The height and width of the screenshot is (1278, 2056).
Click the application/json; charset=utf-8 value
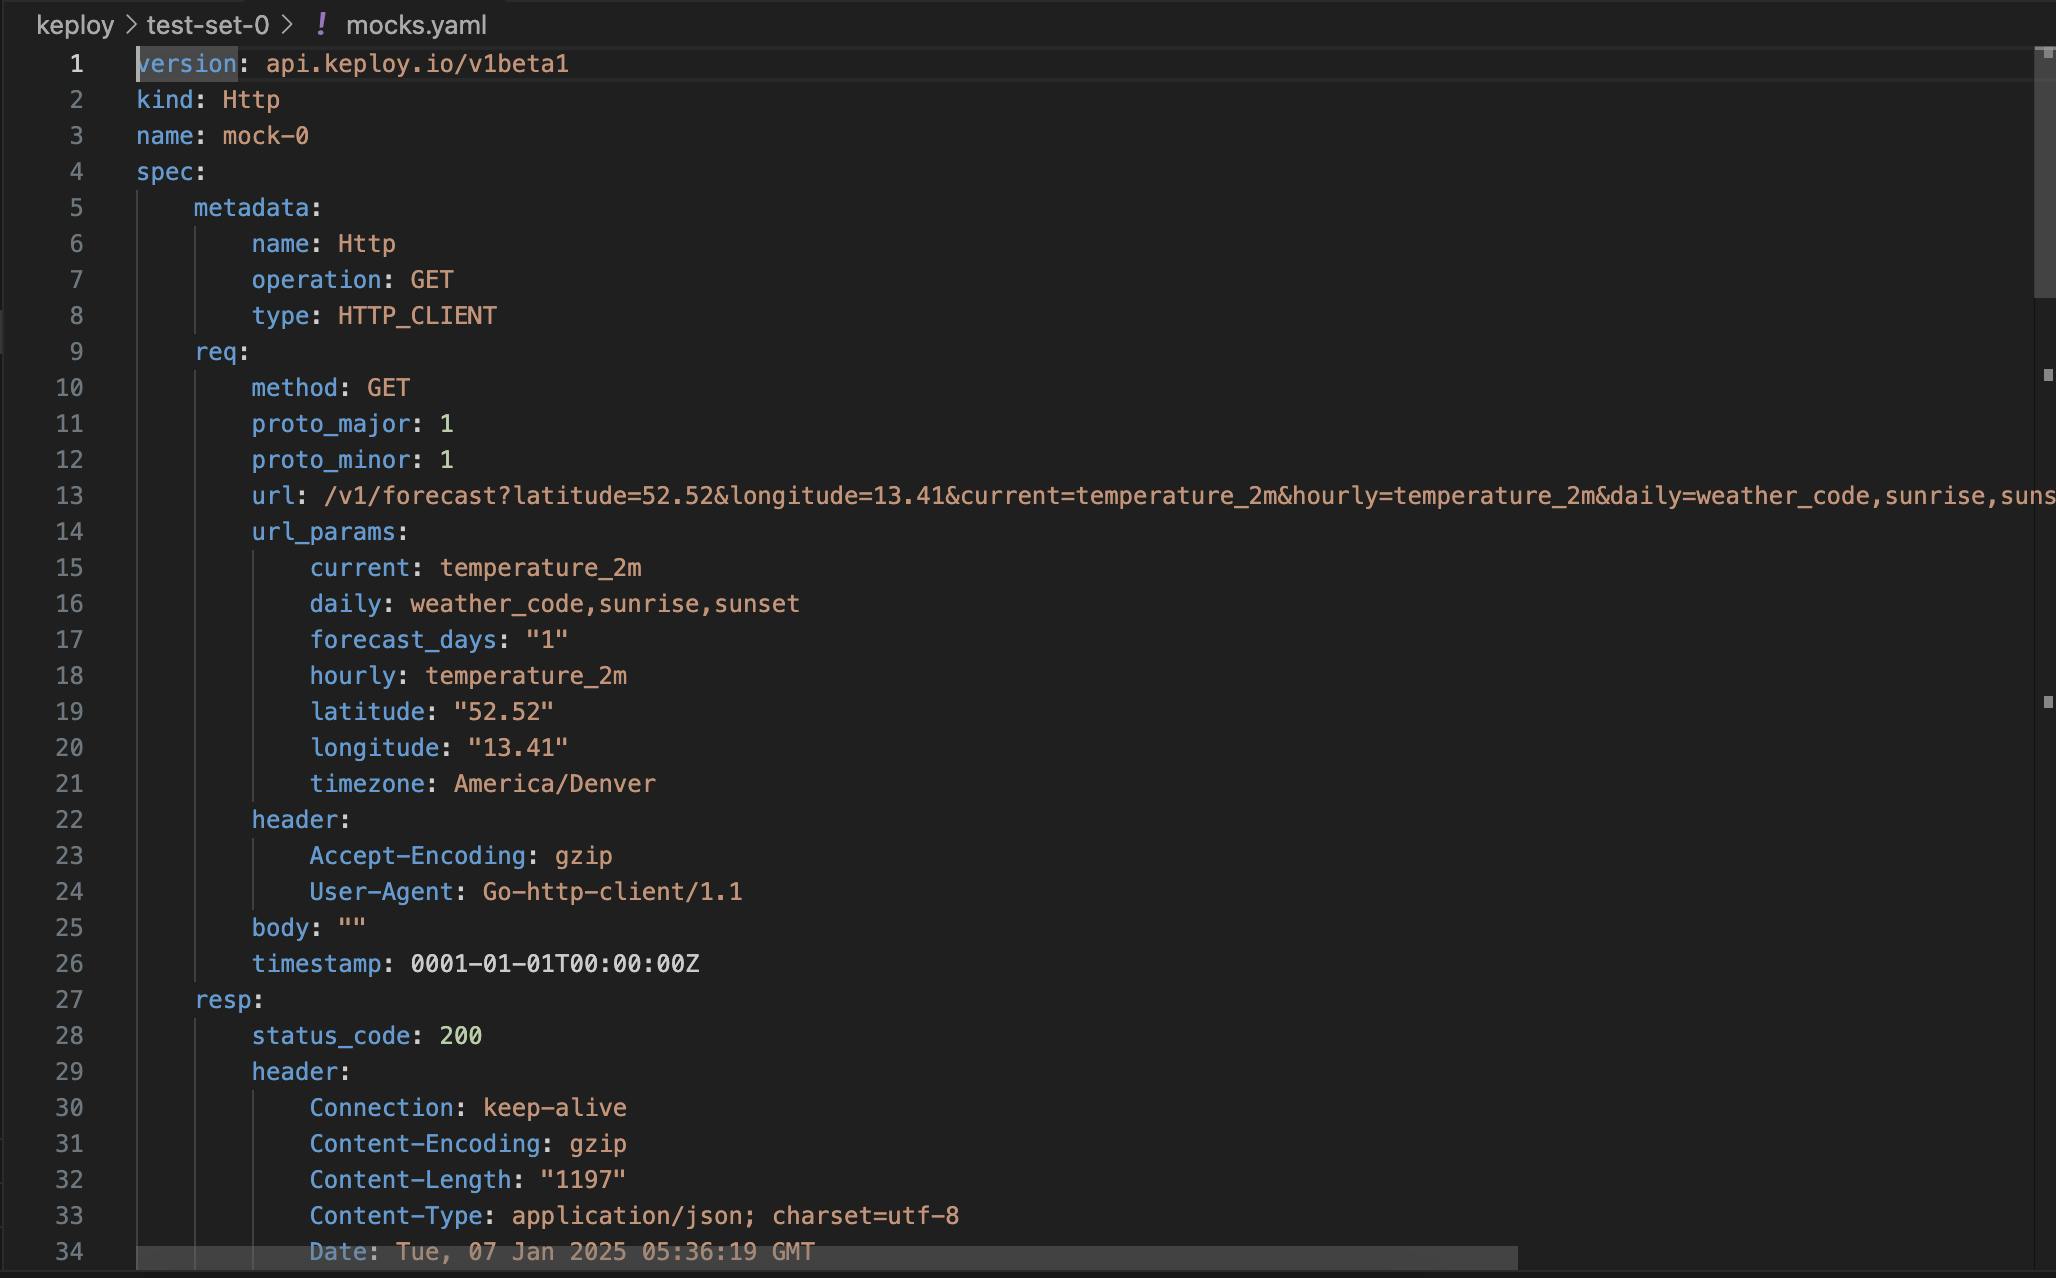[x=735, y=1216]
